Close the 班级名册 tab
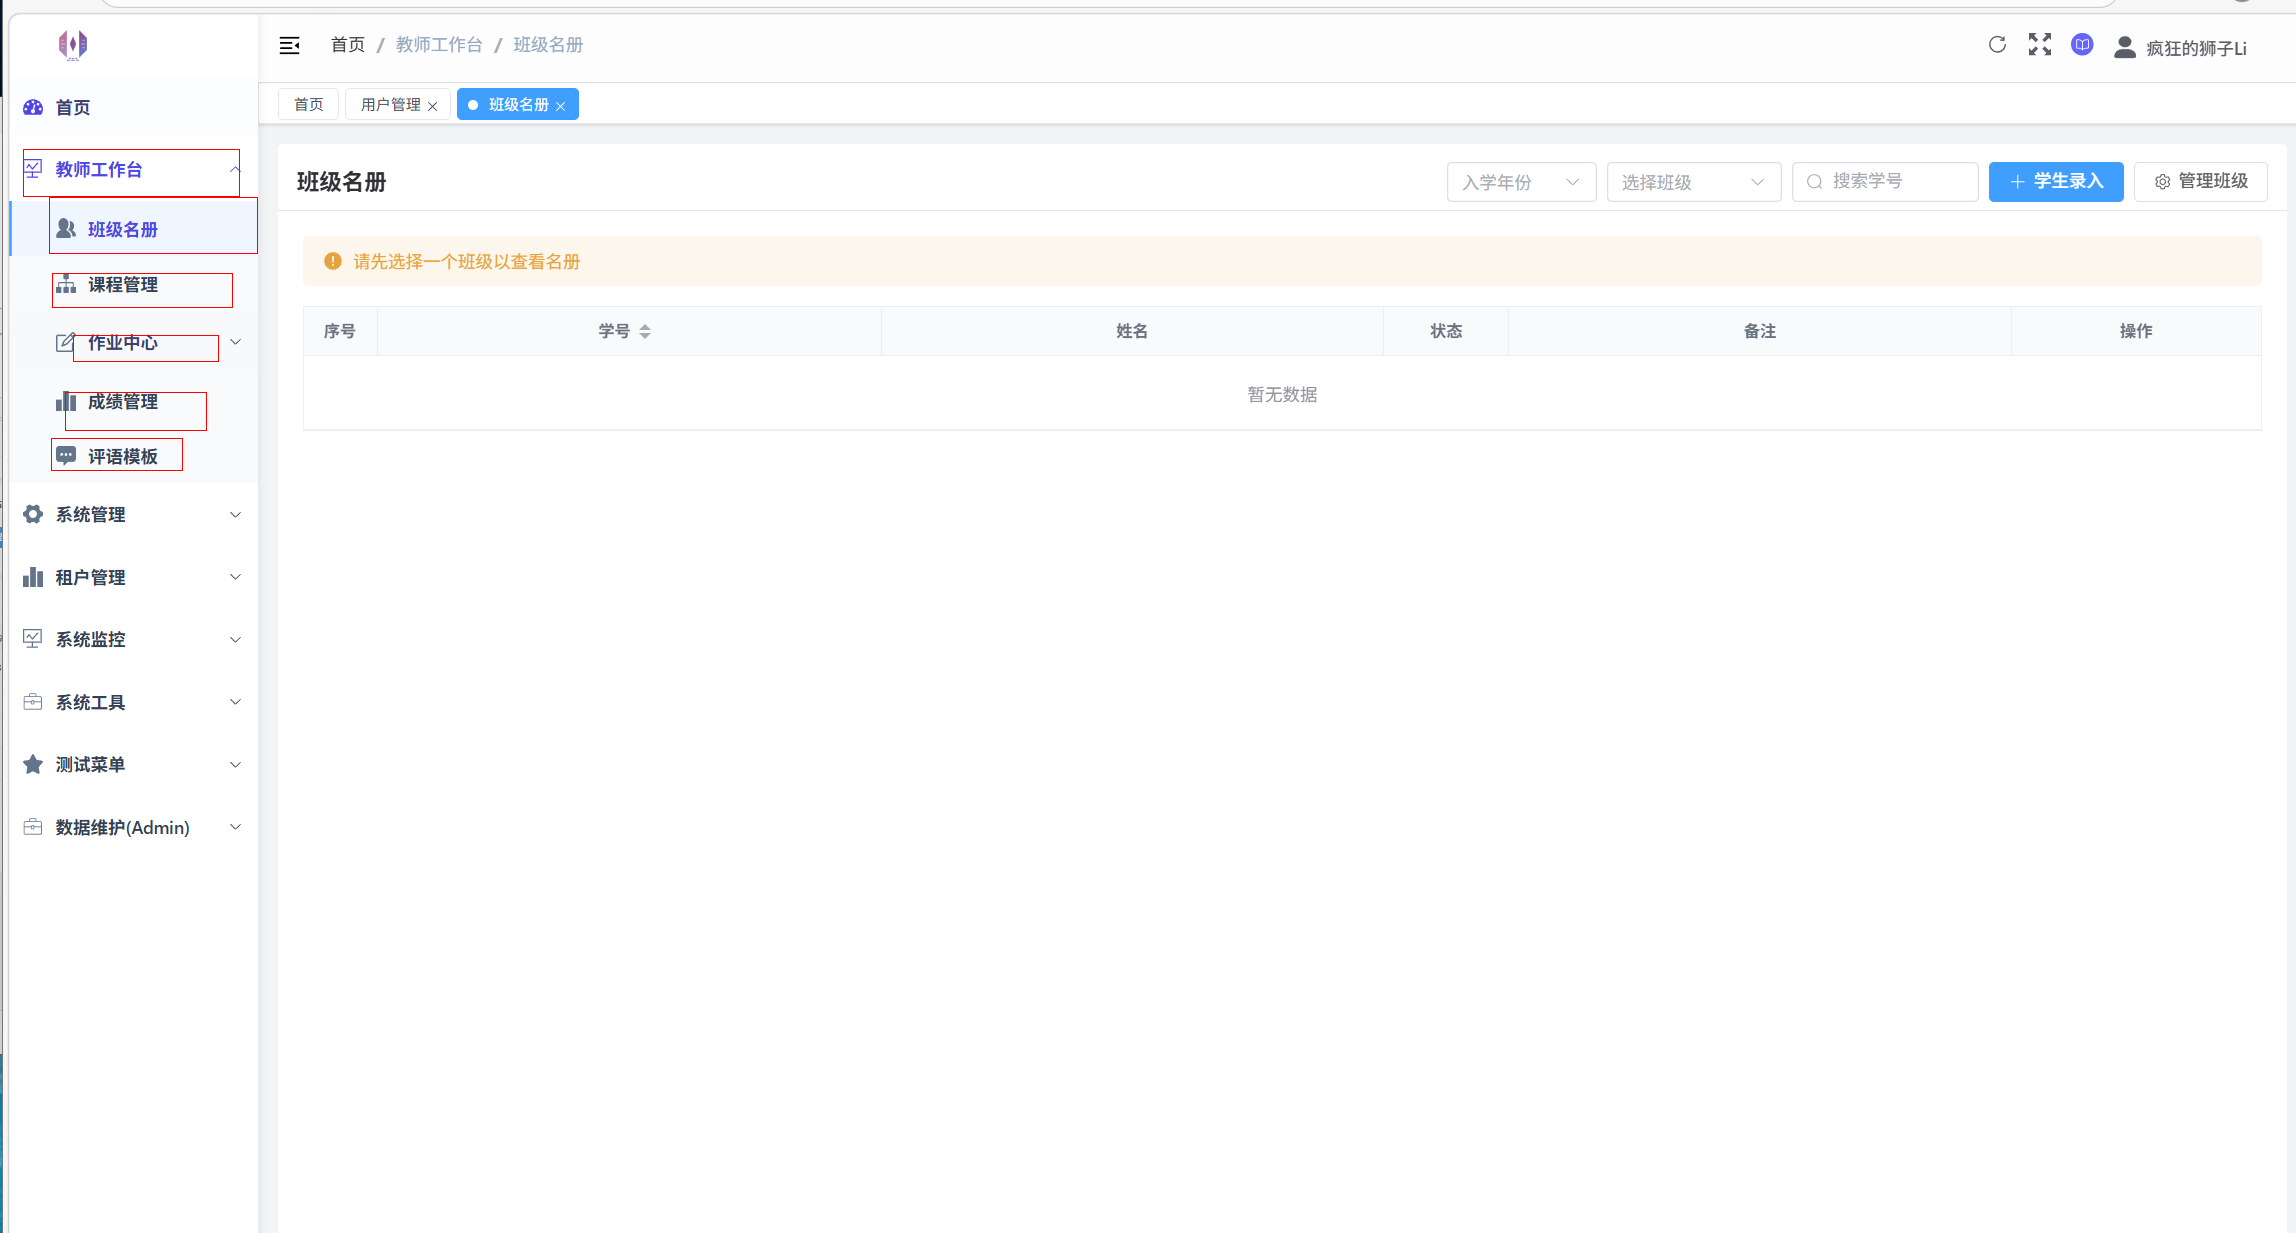 (x=561, y=106)
